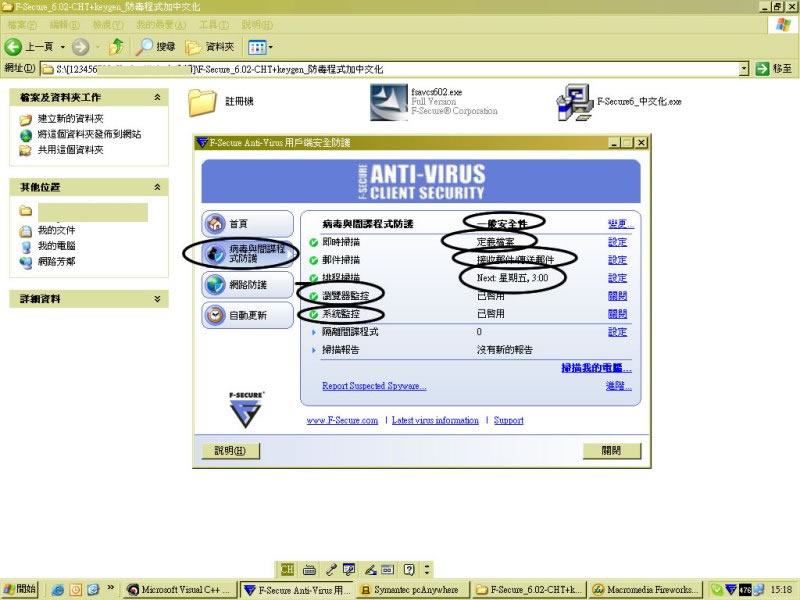Open the www.F-Secure.com link

point(342,420)
